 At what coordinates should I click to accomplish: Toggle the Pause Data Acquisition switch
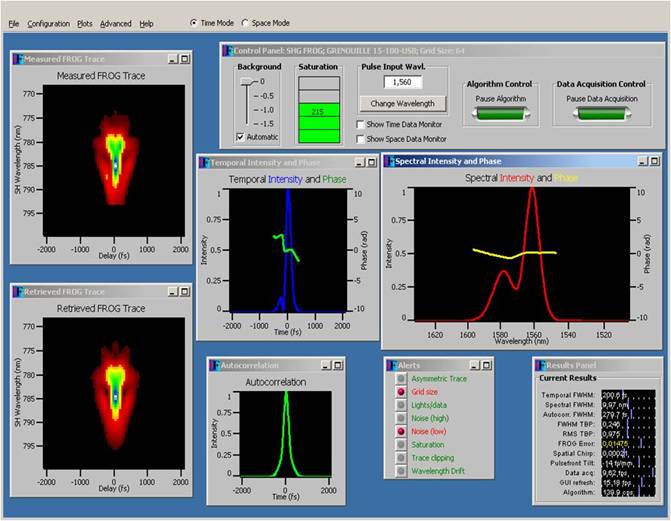[x=601, y=114]
